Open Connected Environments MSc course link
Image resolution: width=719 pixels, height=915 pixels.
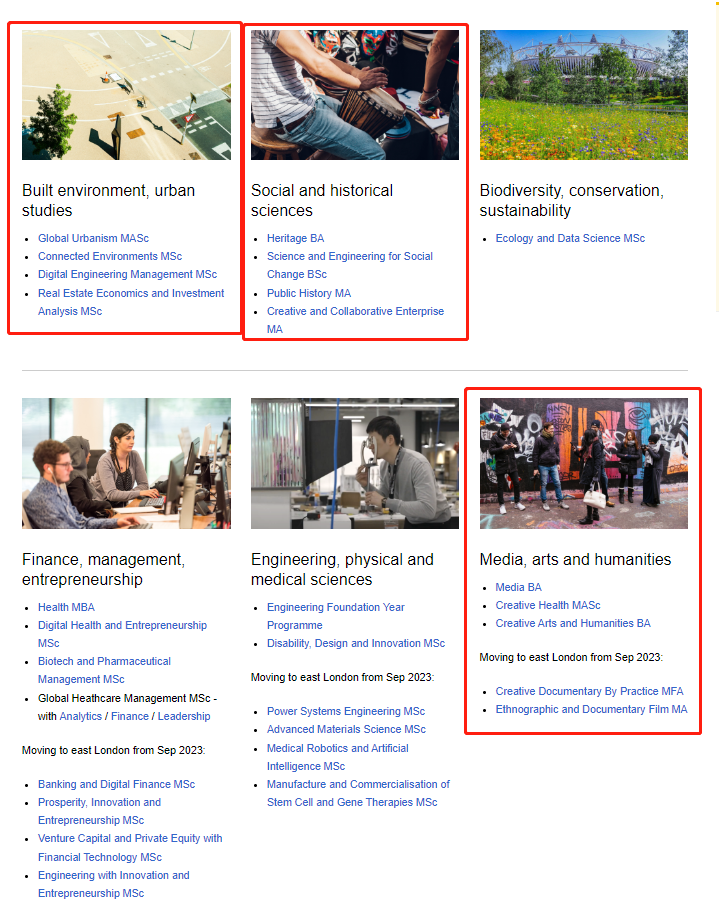[x=110, y=256]
